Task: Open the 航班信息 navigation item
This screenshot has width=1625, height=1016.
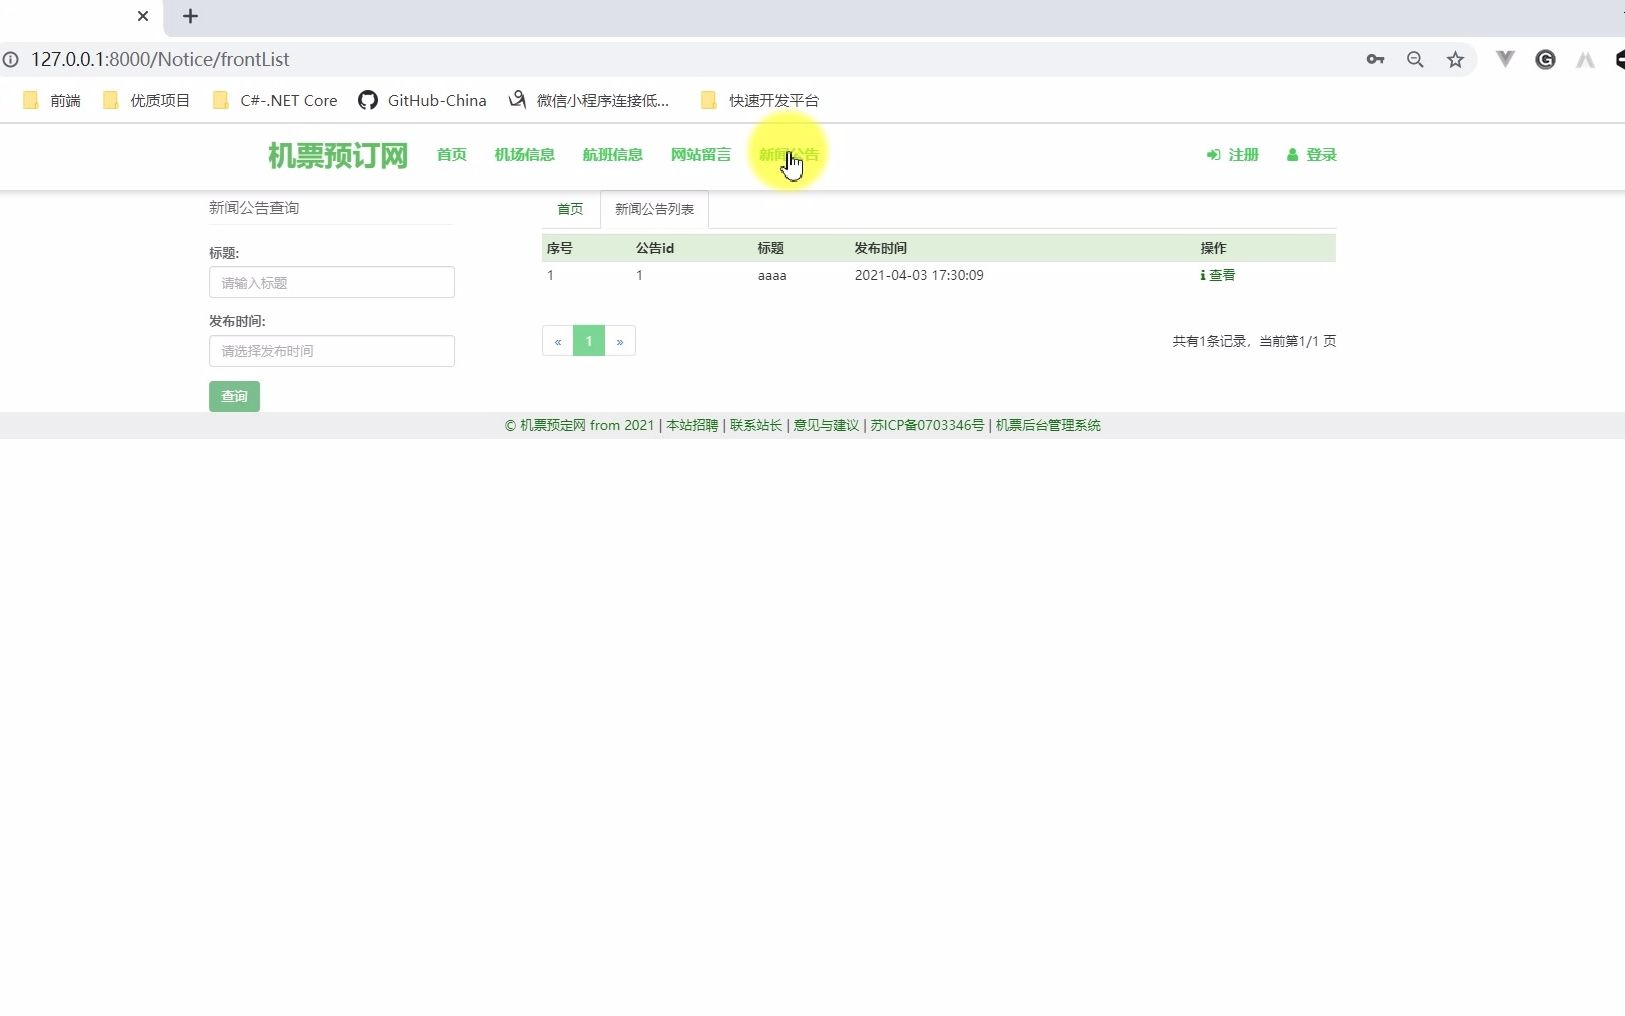Action: tap(613, 155)
